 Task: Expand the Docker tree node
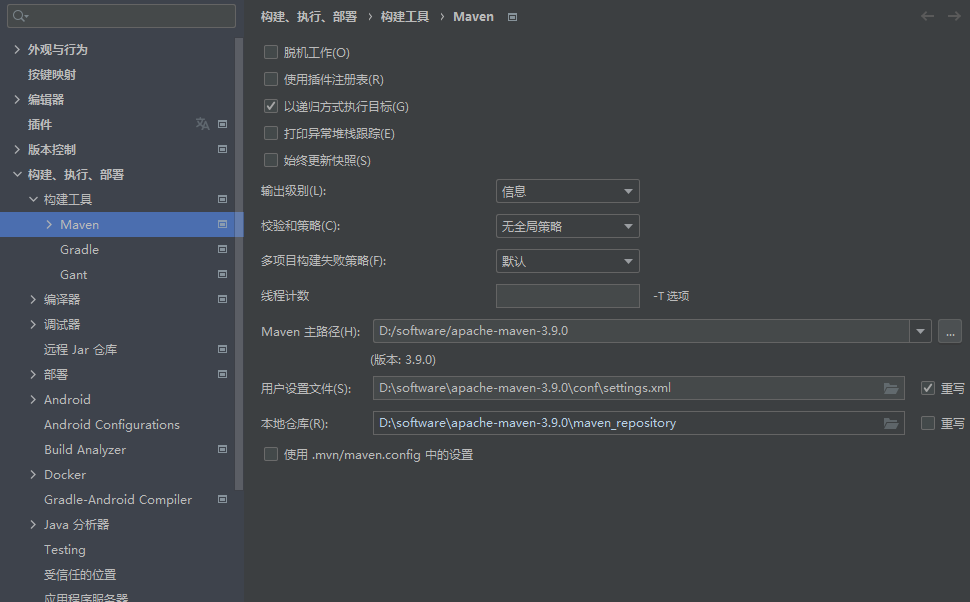(x=33, y=475)
